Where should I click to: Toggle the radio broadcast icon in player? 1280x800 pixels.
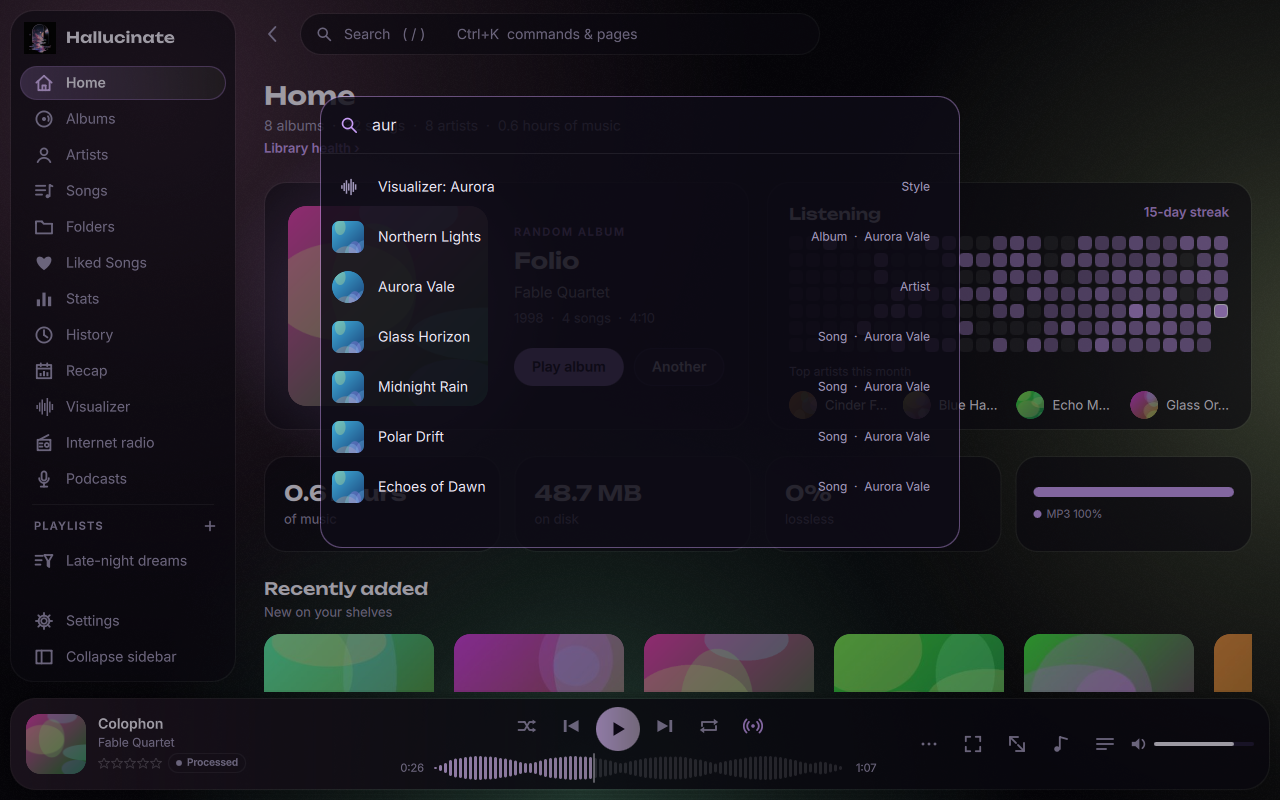pos(753,726)
